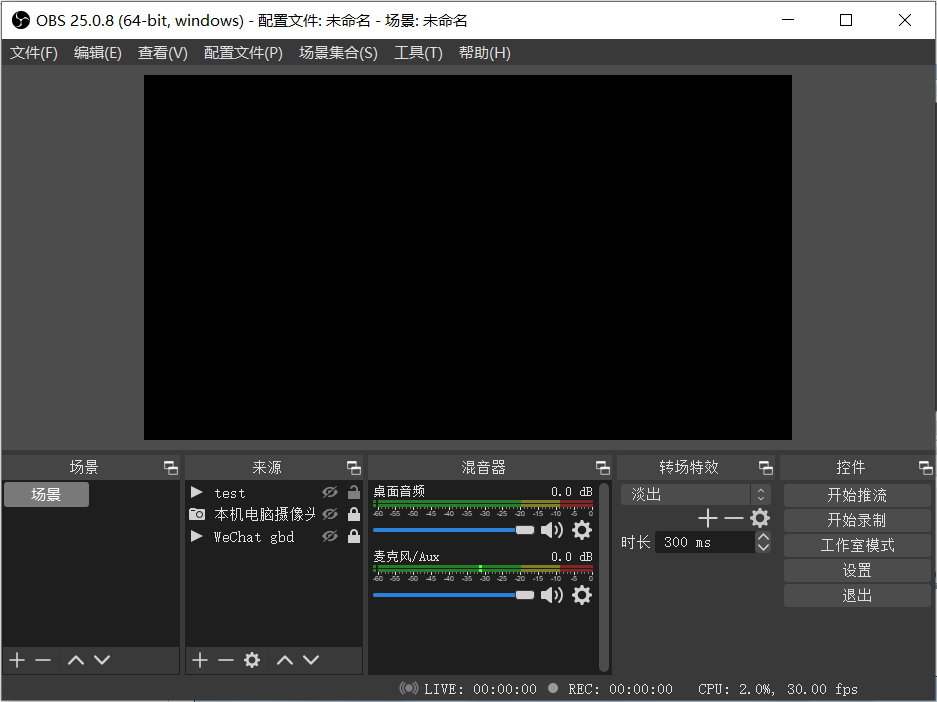Screen dimensions: 937x702
Task: Click the LIVE: 00:00:00 status text
Action: (480, 689)
